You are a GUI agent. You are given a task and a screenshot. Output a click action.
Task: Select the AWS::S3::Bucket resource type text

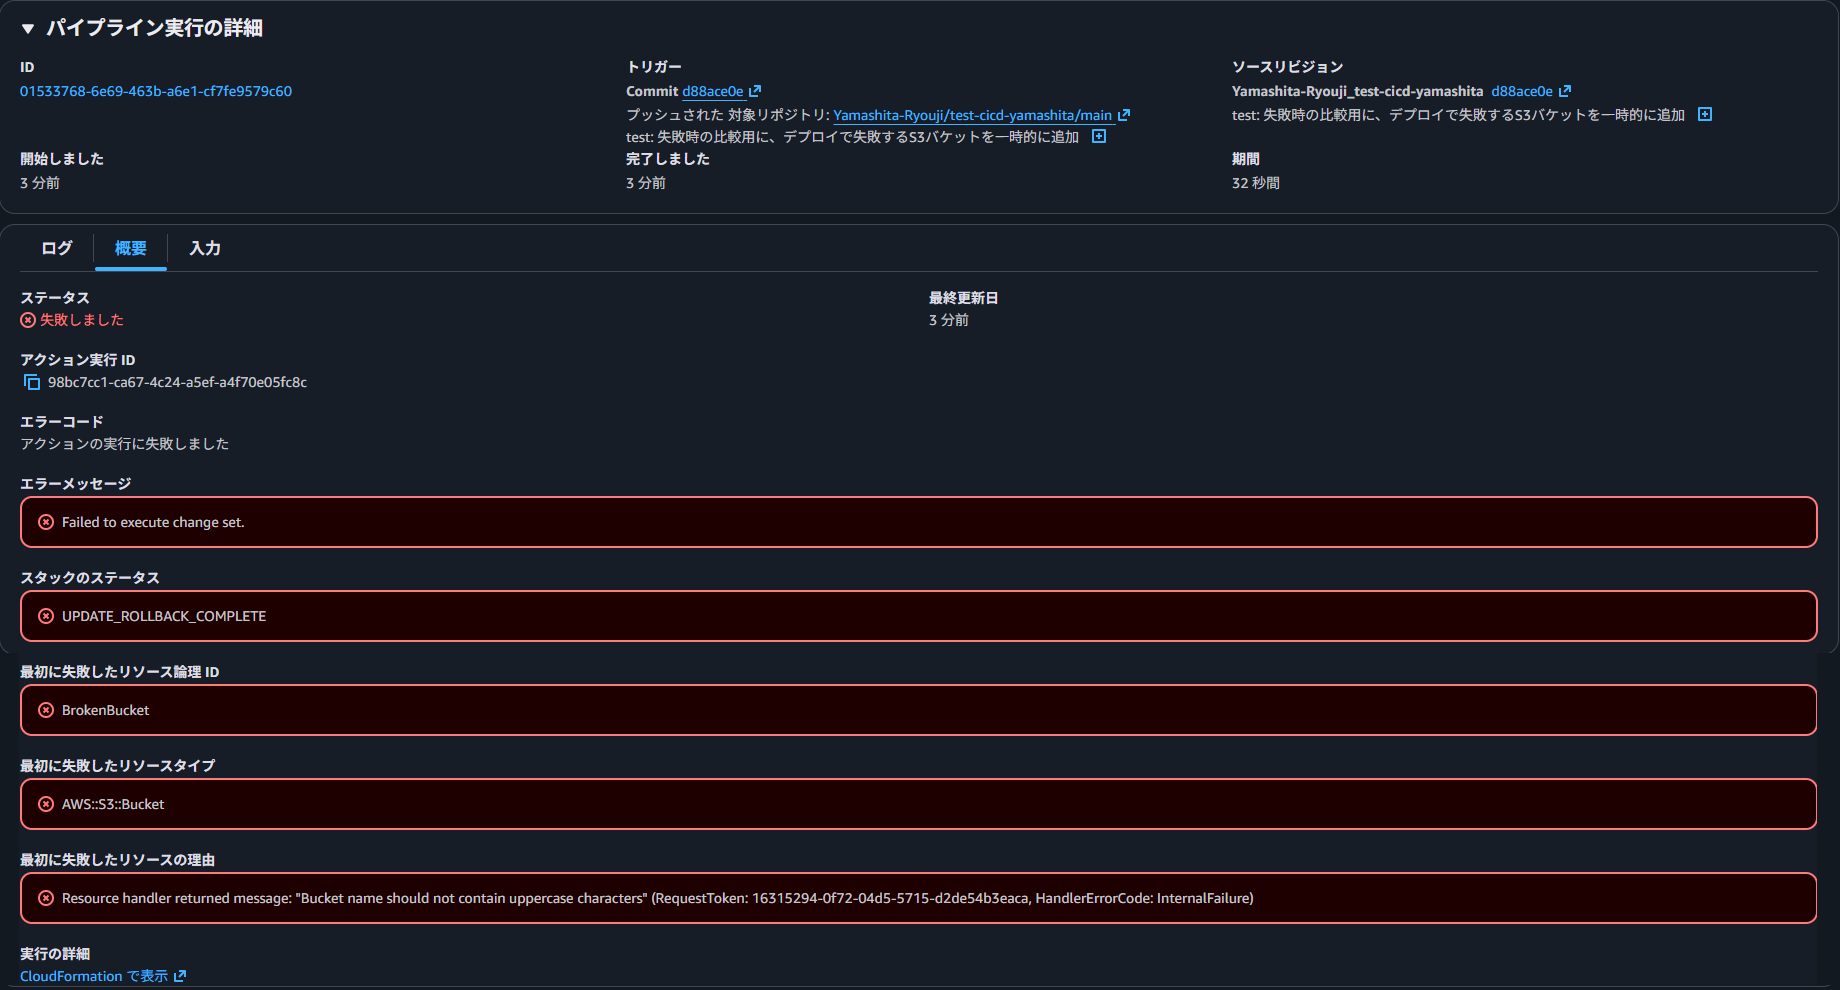113,804
